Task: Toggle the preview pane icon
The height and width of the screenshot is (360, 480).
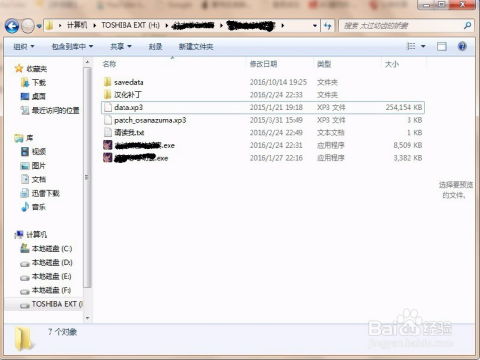Action: [442, 46]
